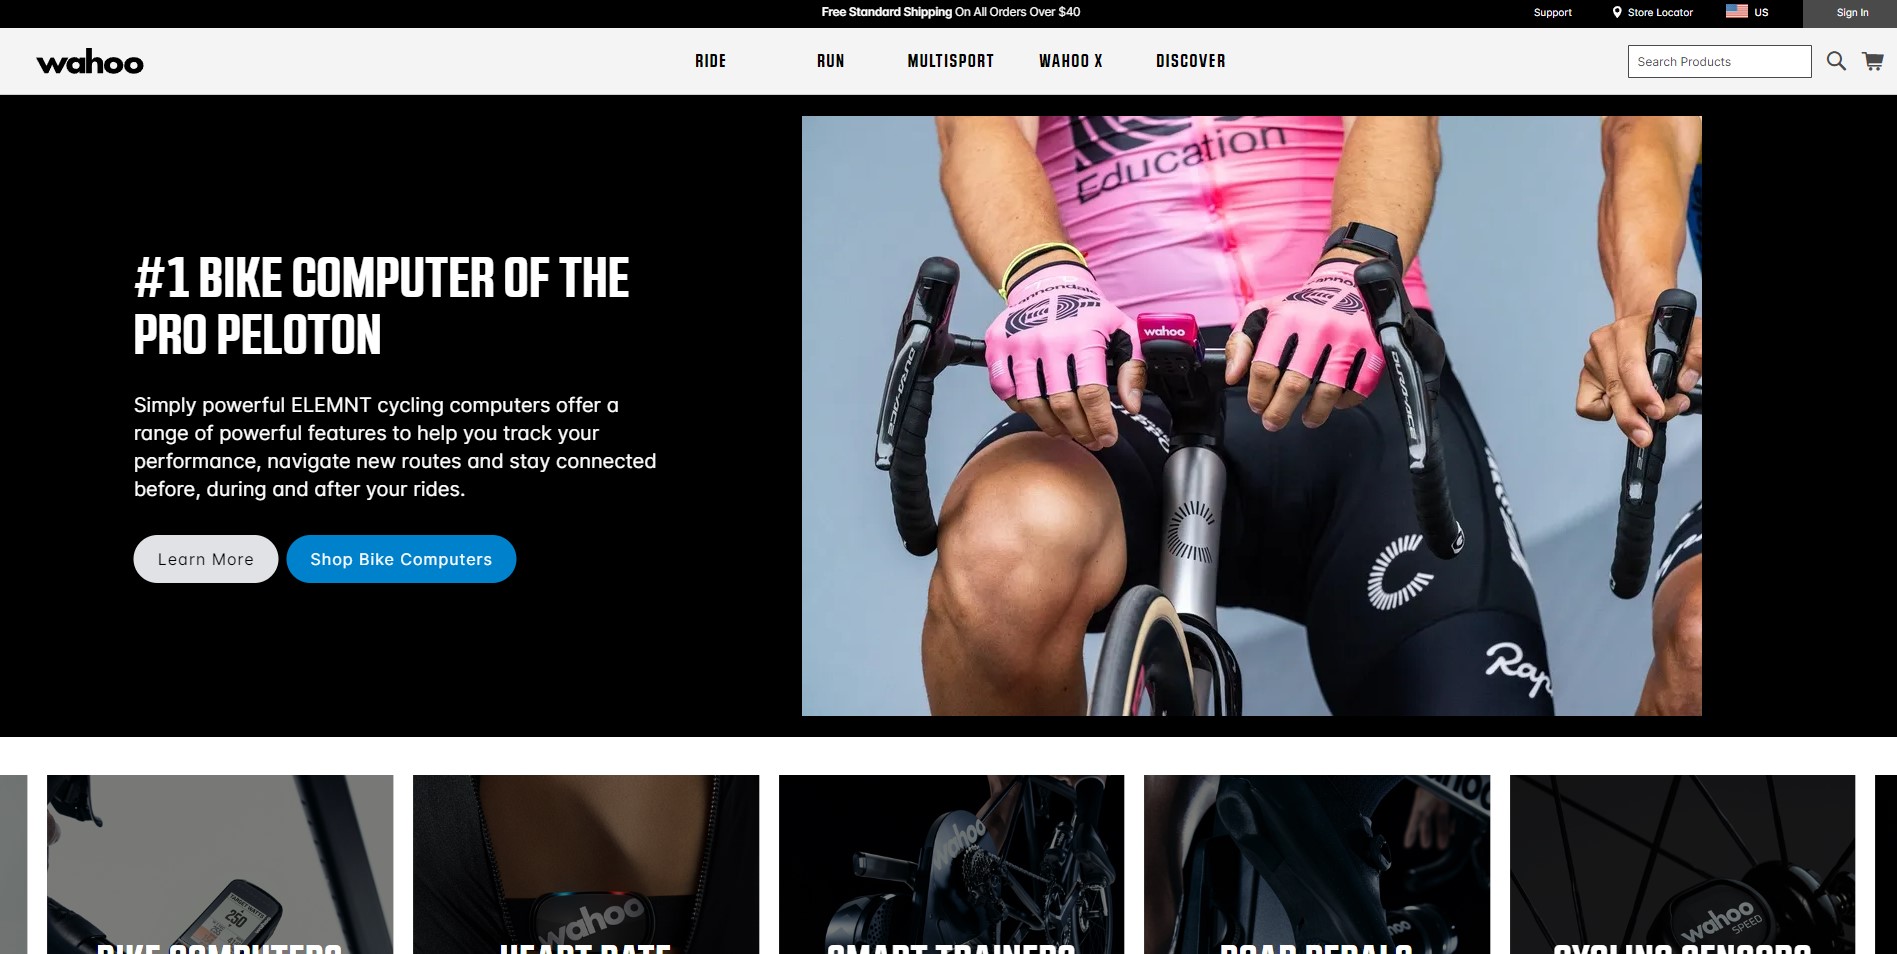Click the Store Locator pin icon

pyautogui.click(x=1617, y=13)
